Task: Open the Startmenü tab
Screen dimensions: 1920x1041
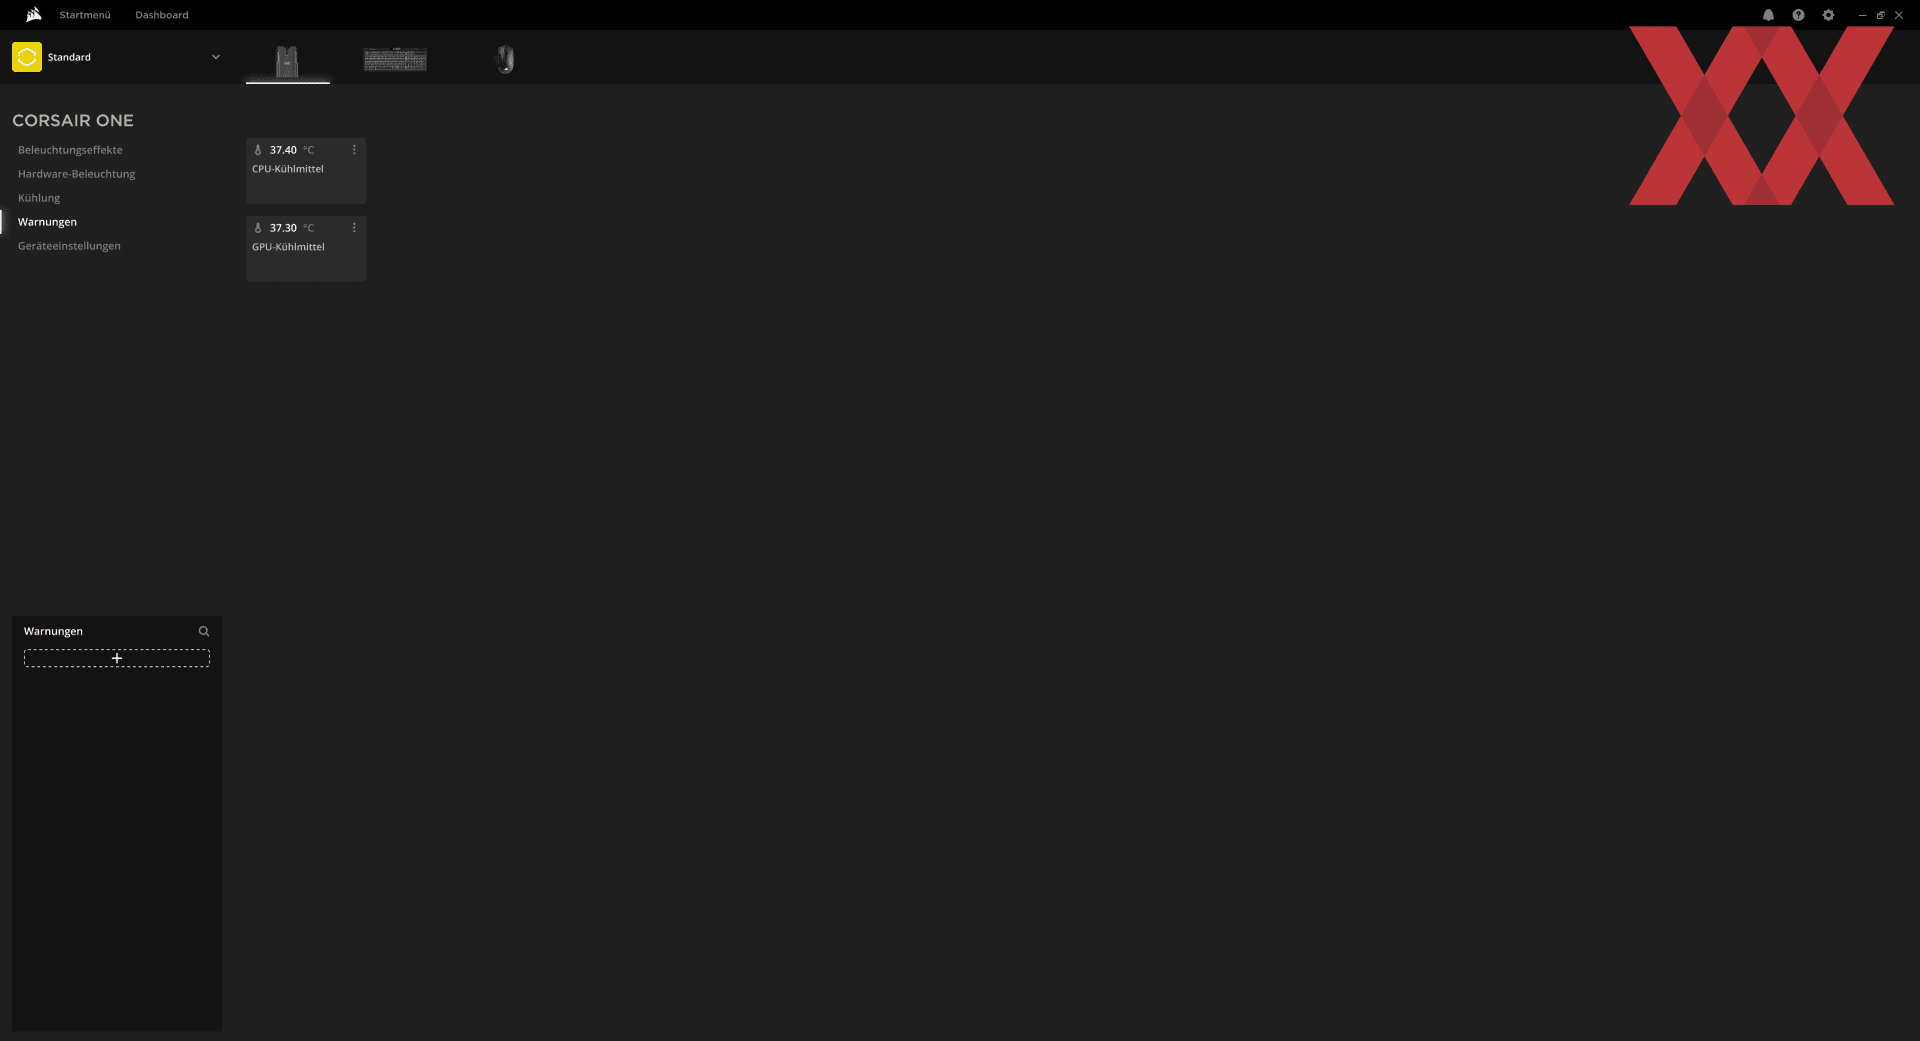Action: coord(85,15)
